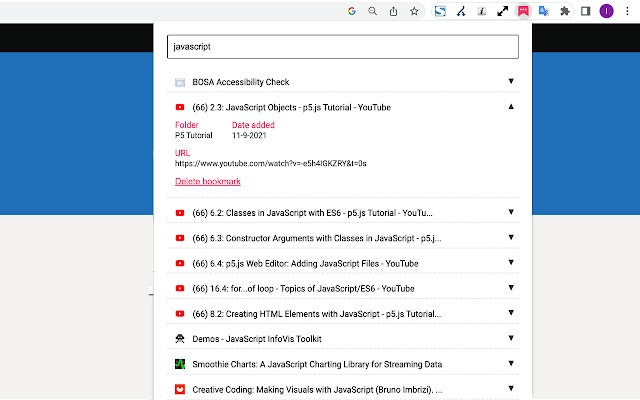
Task: Expand the 6.3 Constructor Arguments bookmark
Action: [511, 237]
